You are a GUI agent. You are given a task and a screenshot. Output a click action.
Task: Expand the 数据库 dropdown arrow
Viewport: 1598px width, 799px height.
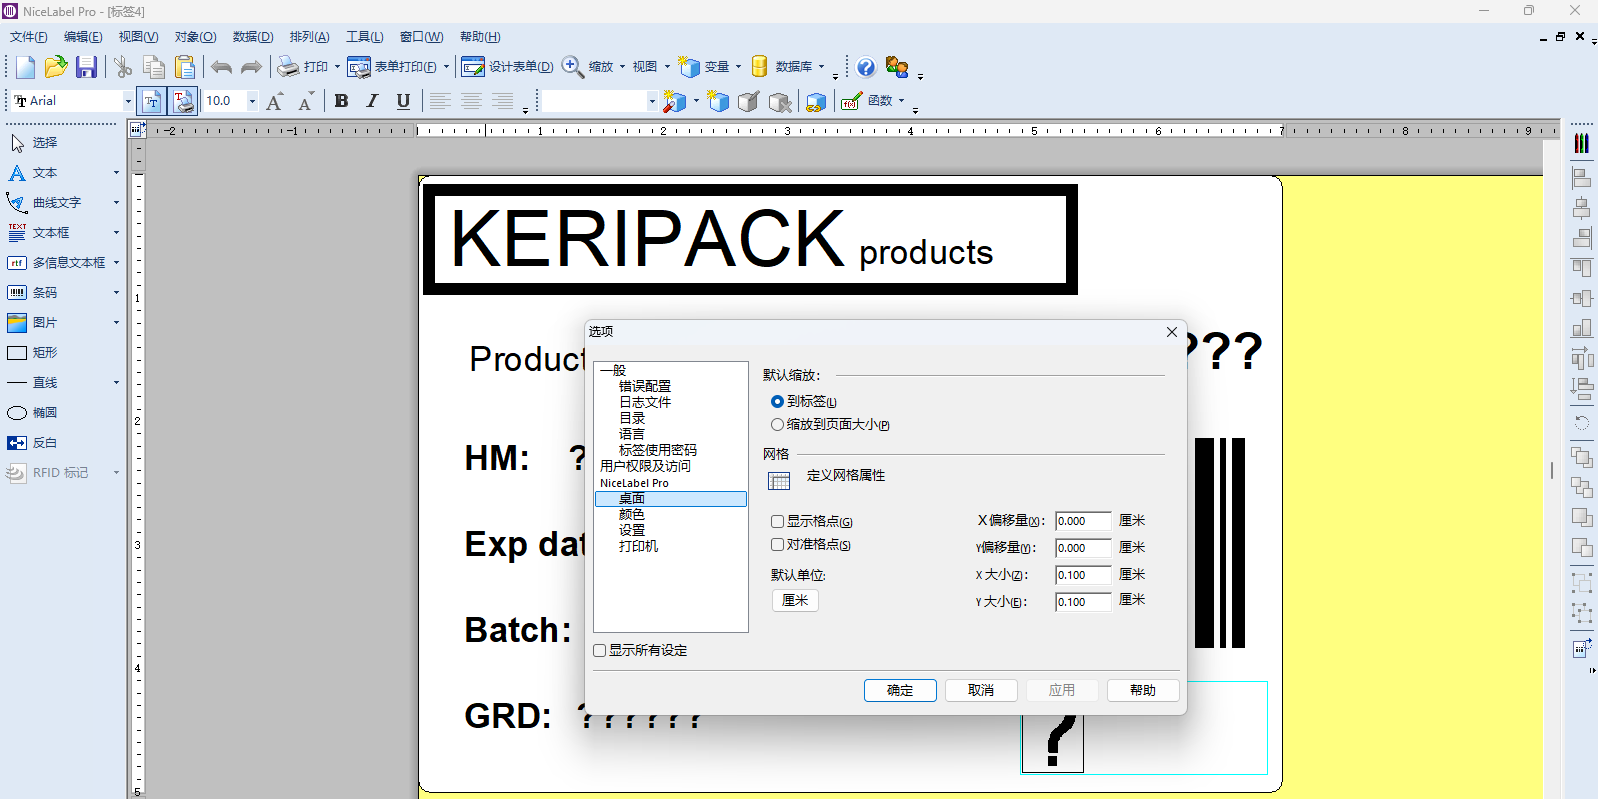click(x=821, y=67)
